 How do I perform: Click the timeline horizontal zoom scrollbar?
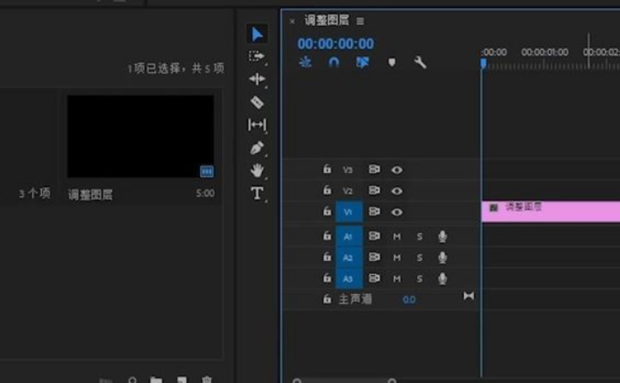coord(344,381)
